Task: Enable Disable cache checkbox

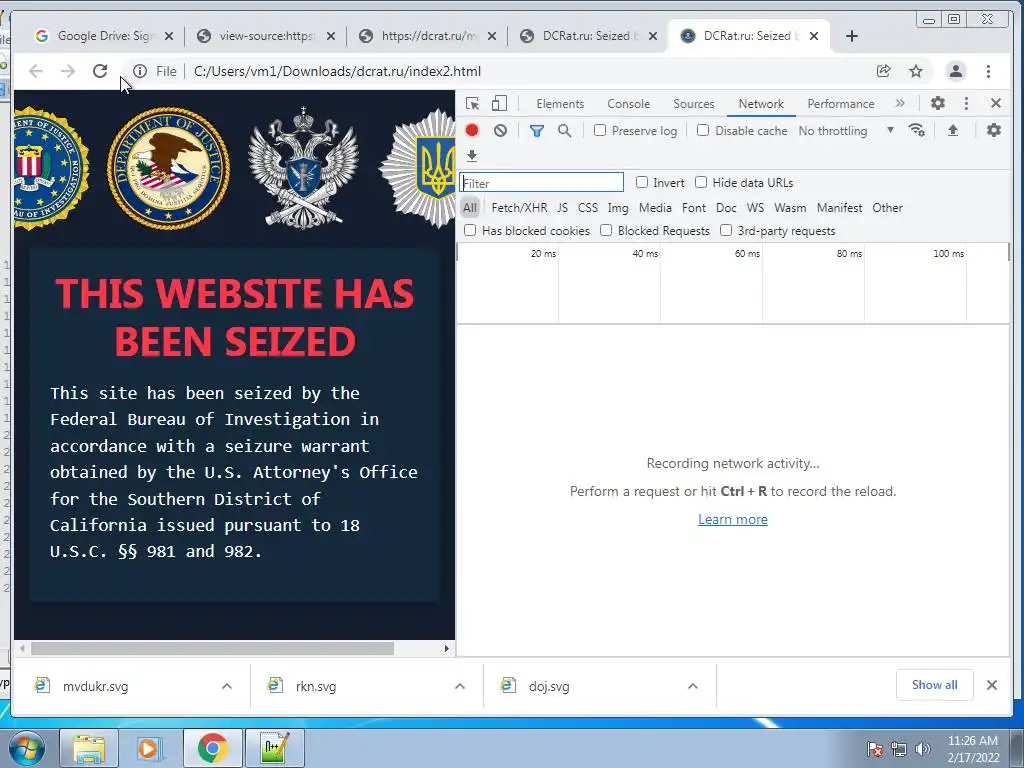Action: 703,130
